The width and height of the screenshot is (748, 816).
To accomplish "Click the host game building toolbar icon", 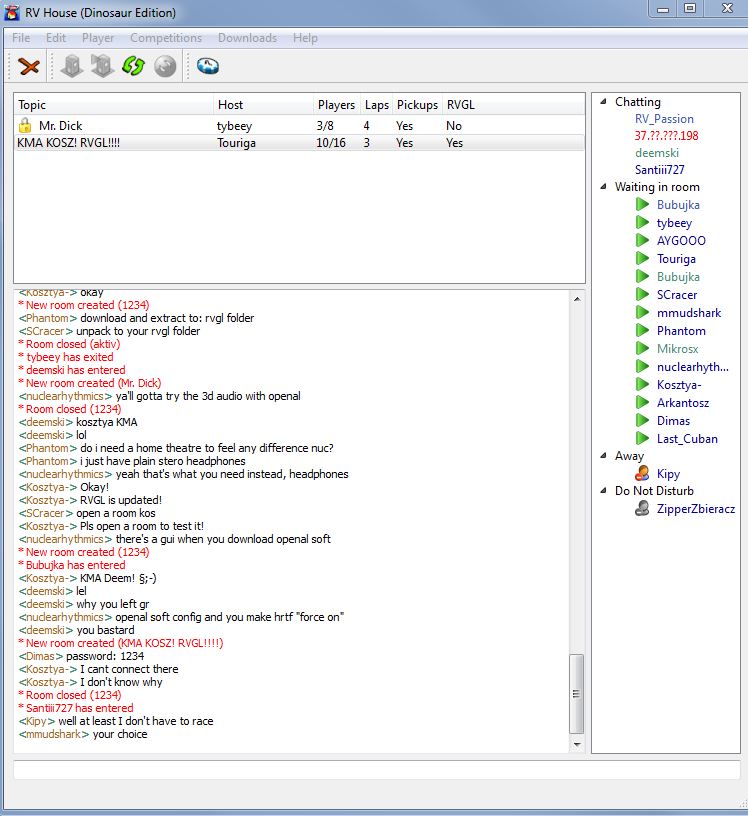I will [x=72, y=67].
